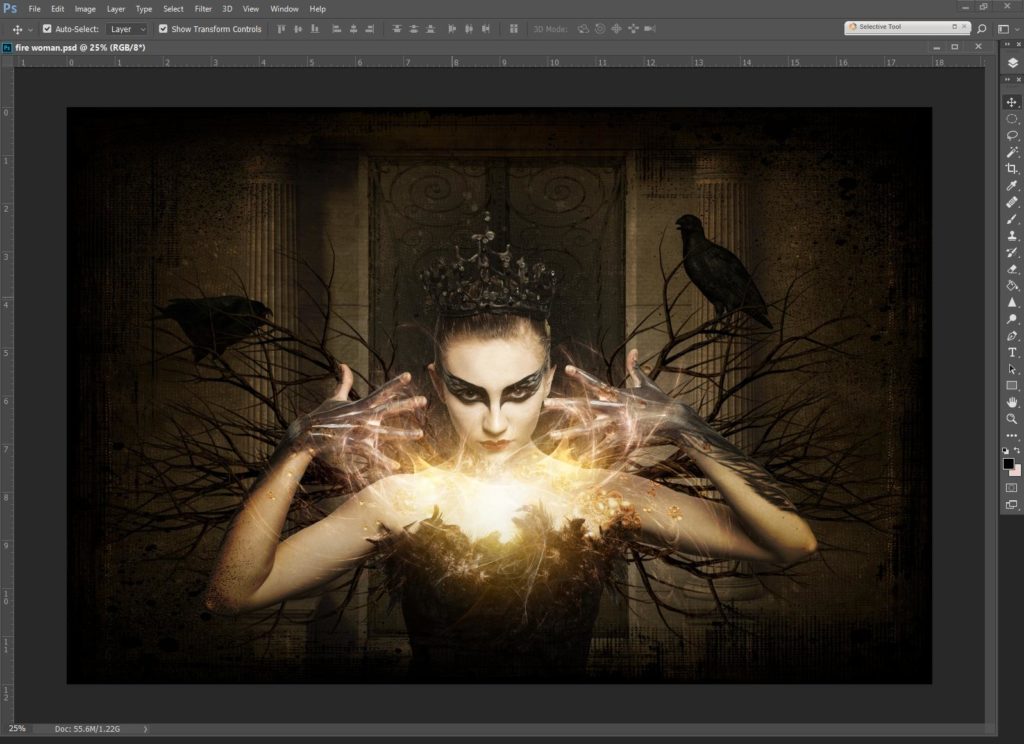
Task: Click the Magic Wand tool
Action: tap(1012, 152)
